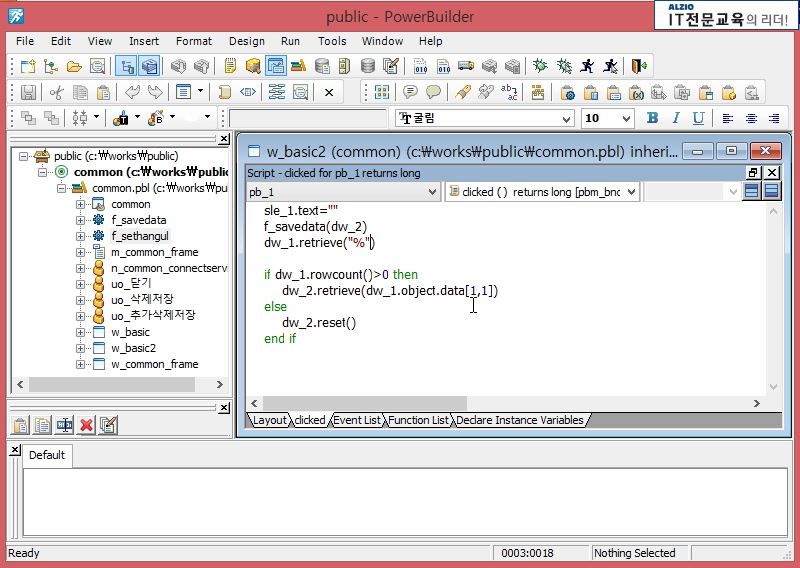The image size is (800, 568).
Task: Select center text alignment
Action: 751,118
